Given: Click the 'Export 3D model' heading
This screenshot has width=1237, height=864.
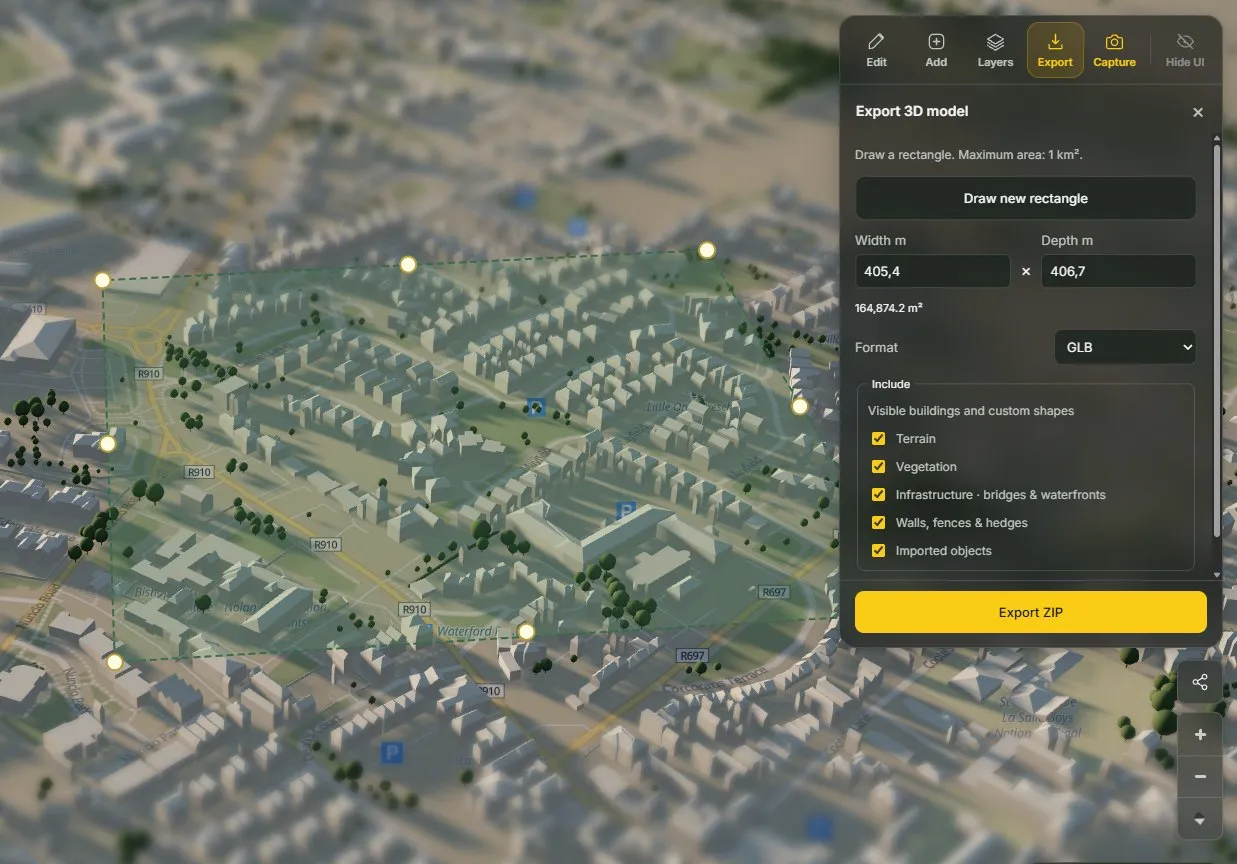Looking at the screenshot, I should (x=912, y=111).
